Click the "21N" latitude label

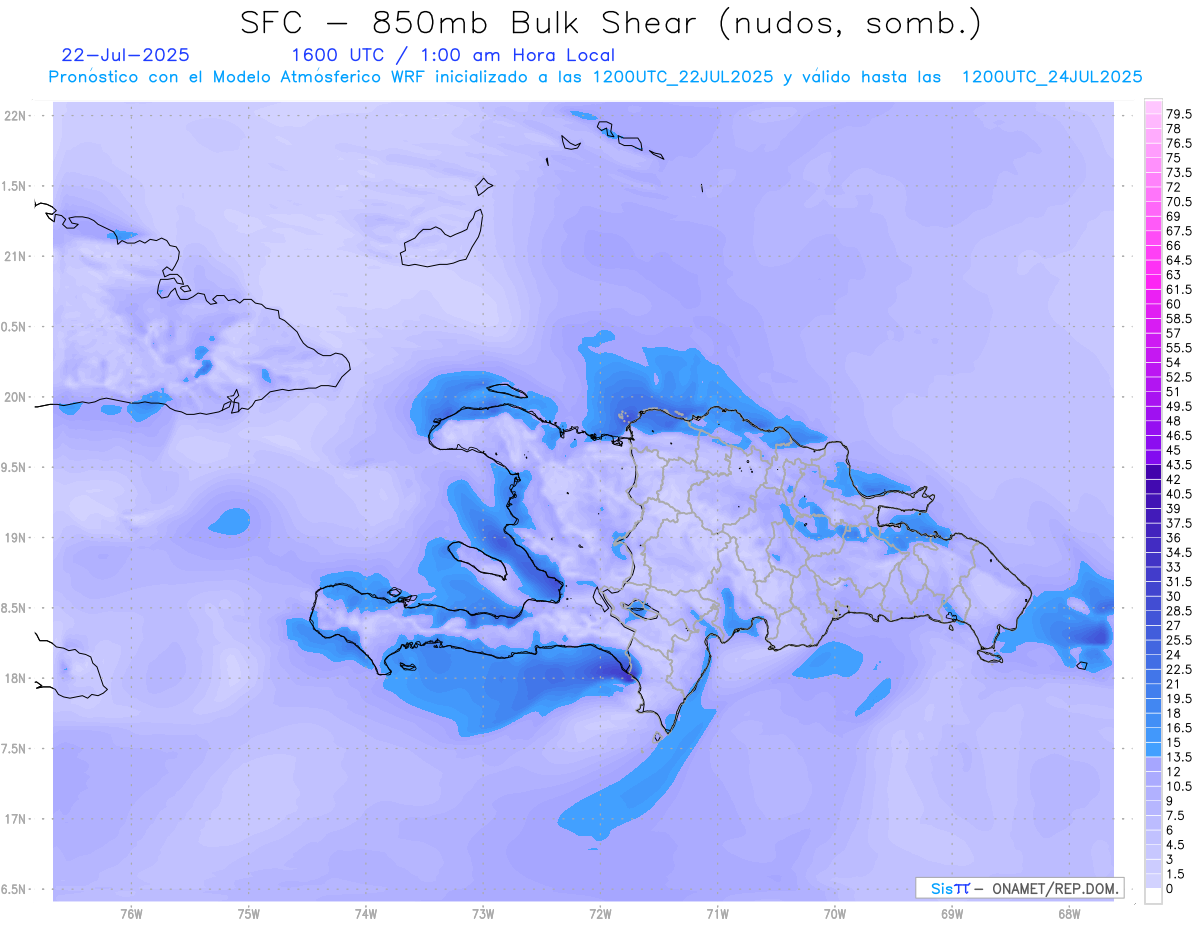point(15,256)
